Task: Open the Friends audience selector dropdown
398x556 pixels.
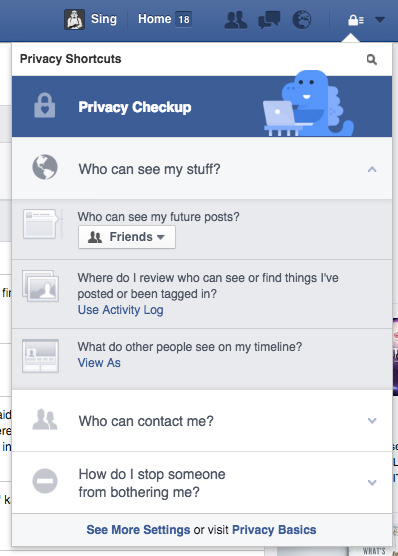Action: (x=127, y=237)
